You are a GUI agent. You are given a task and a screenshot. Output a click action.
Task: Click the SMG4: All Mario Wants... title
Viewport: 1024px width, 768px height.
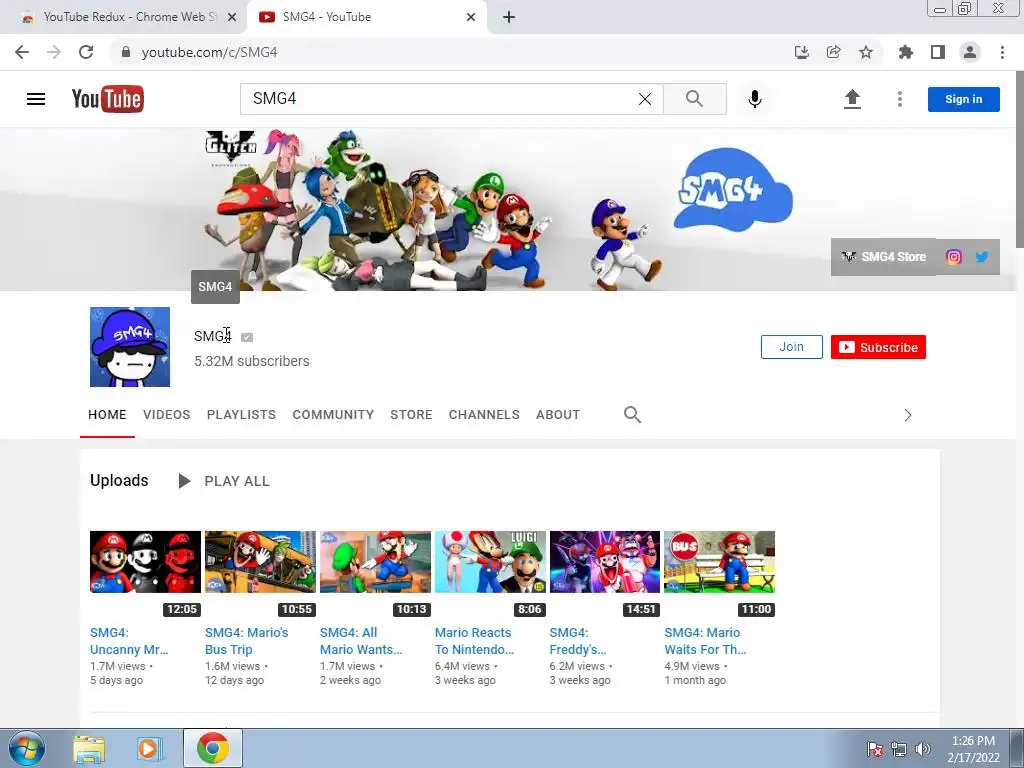pos(360,641)
